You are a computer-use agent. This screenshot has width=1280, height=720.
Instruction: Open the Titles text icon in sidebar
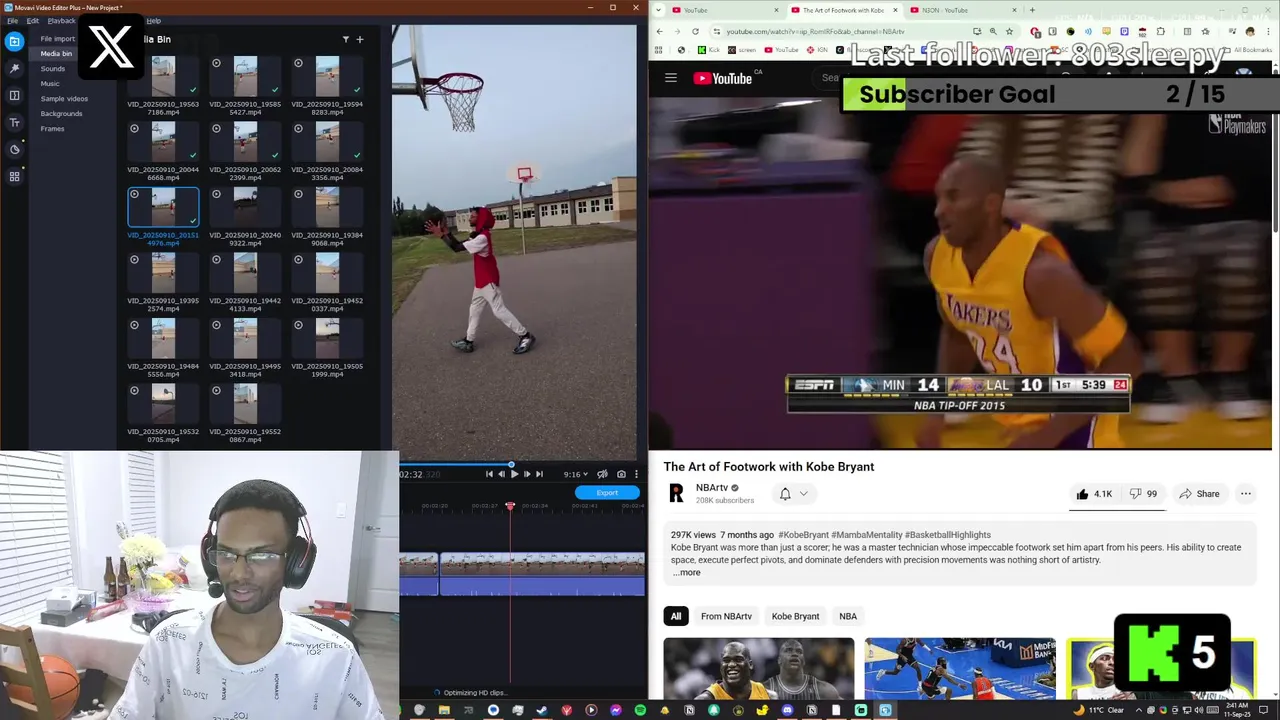point(14,122)
